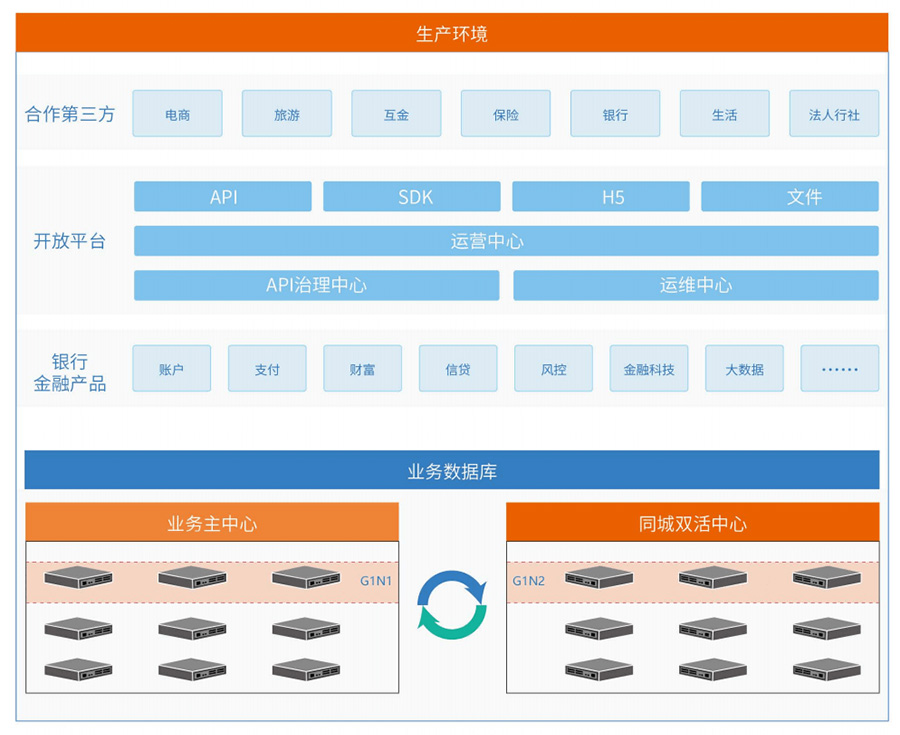Image resolution: width=900 pixels, height=735 pixels.
Task: Select the 旅游 partner box
Action: pyautogui.click(x=287, y=114)
